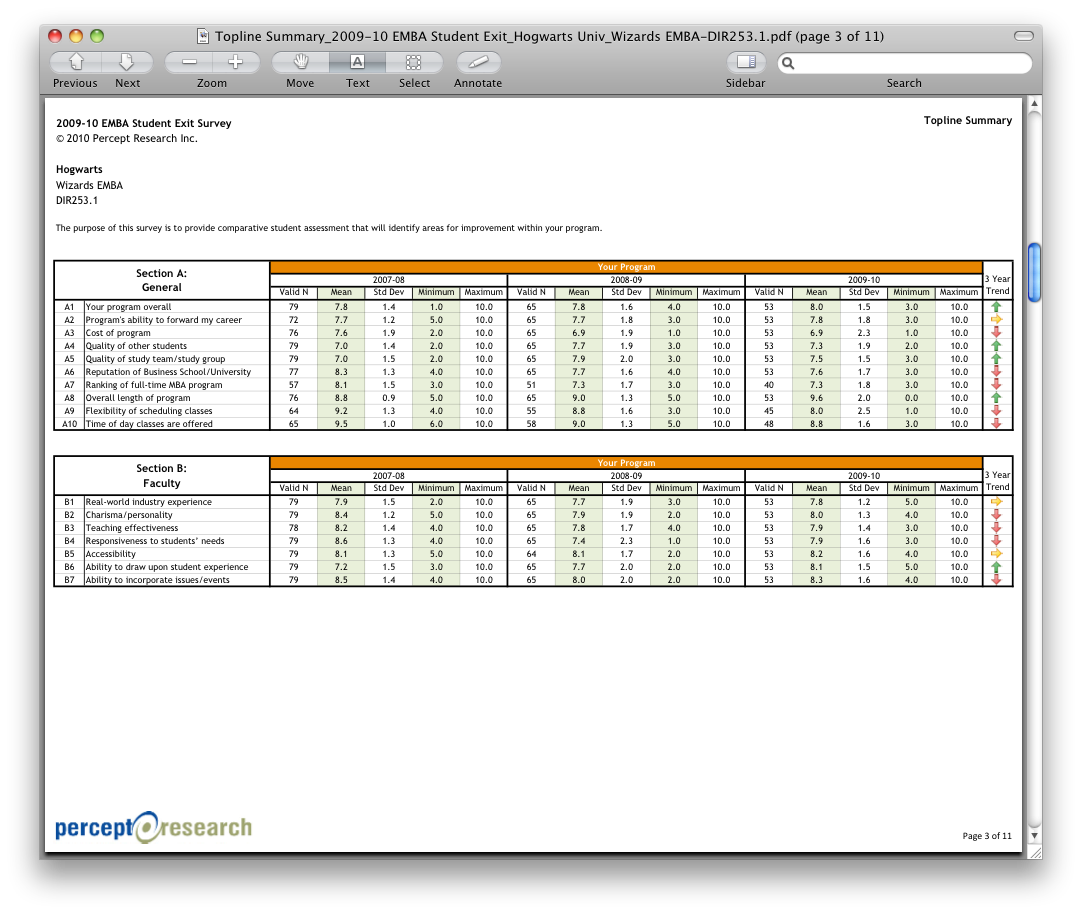Click the Percept Research logo
This screenshot has height=914, width=1082.
154,827
